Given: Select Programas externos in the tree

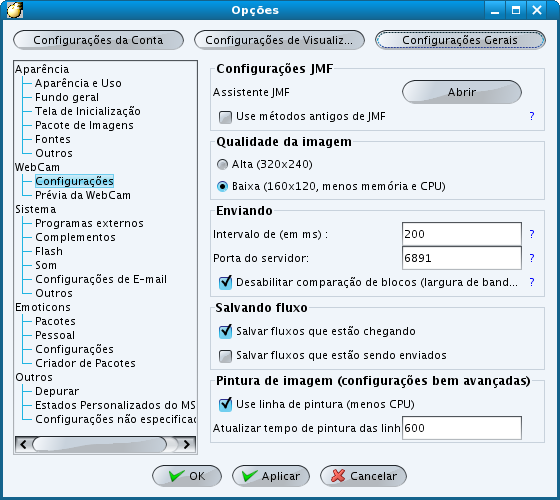Looking at the screenshot, I should (x=89, y=223).
